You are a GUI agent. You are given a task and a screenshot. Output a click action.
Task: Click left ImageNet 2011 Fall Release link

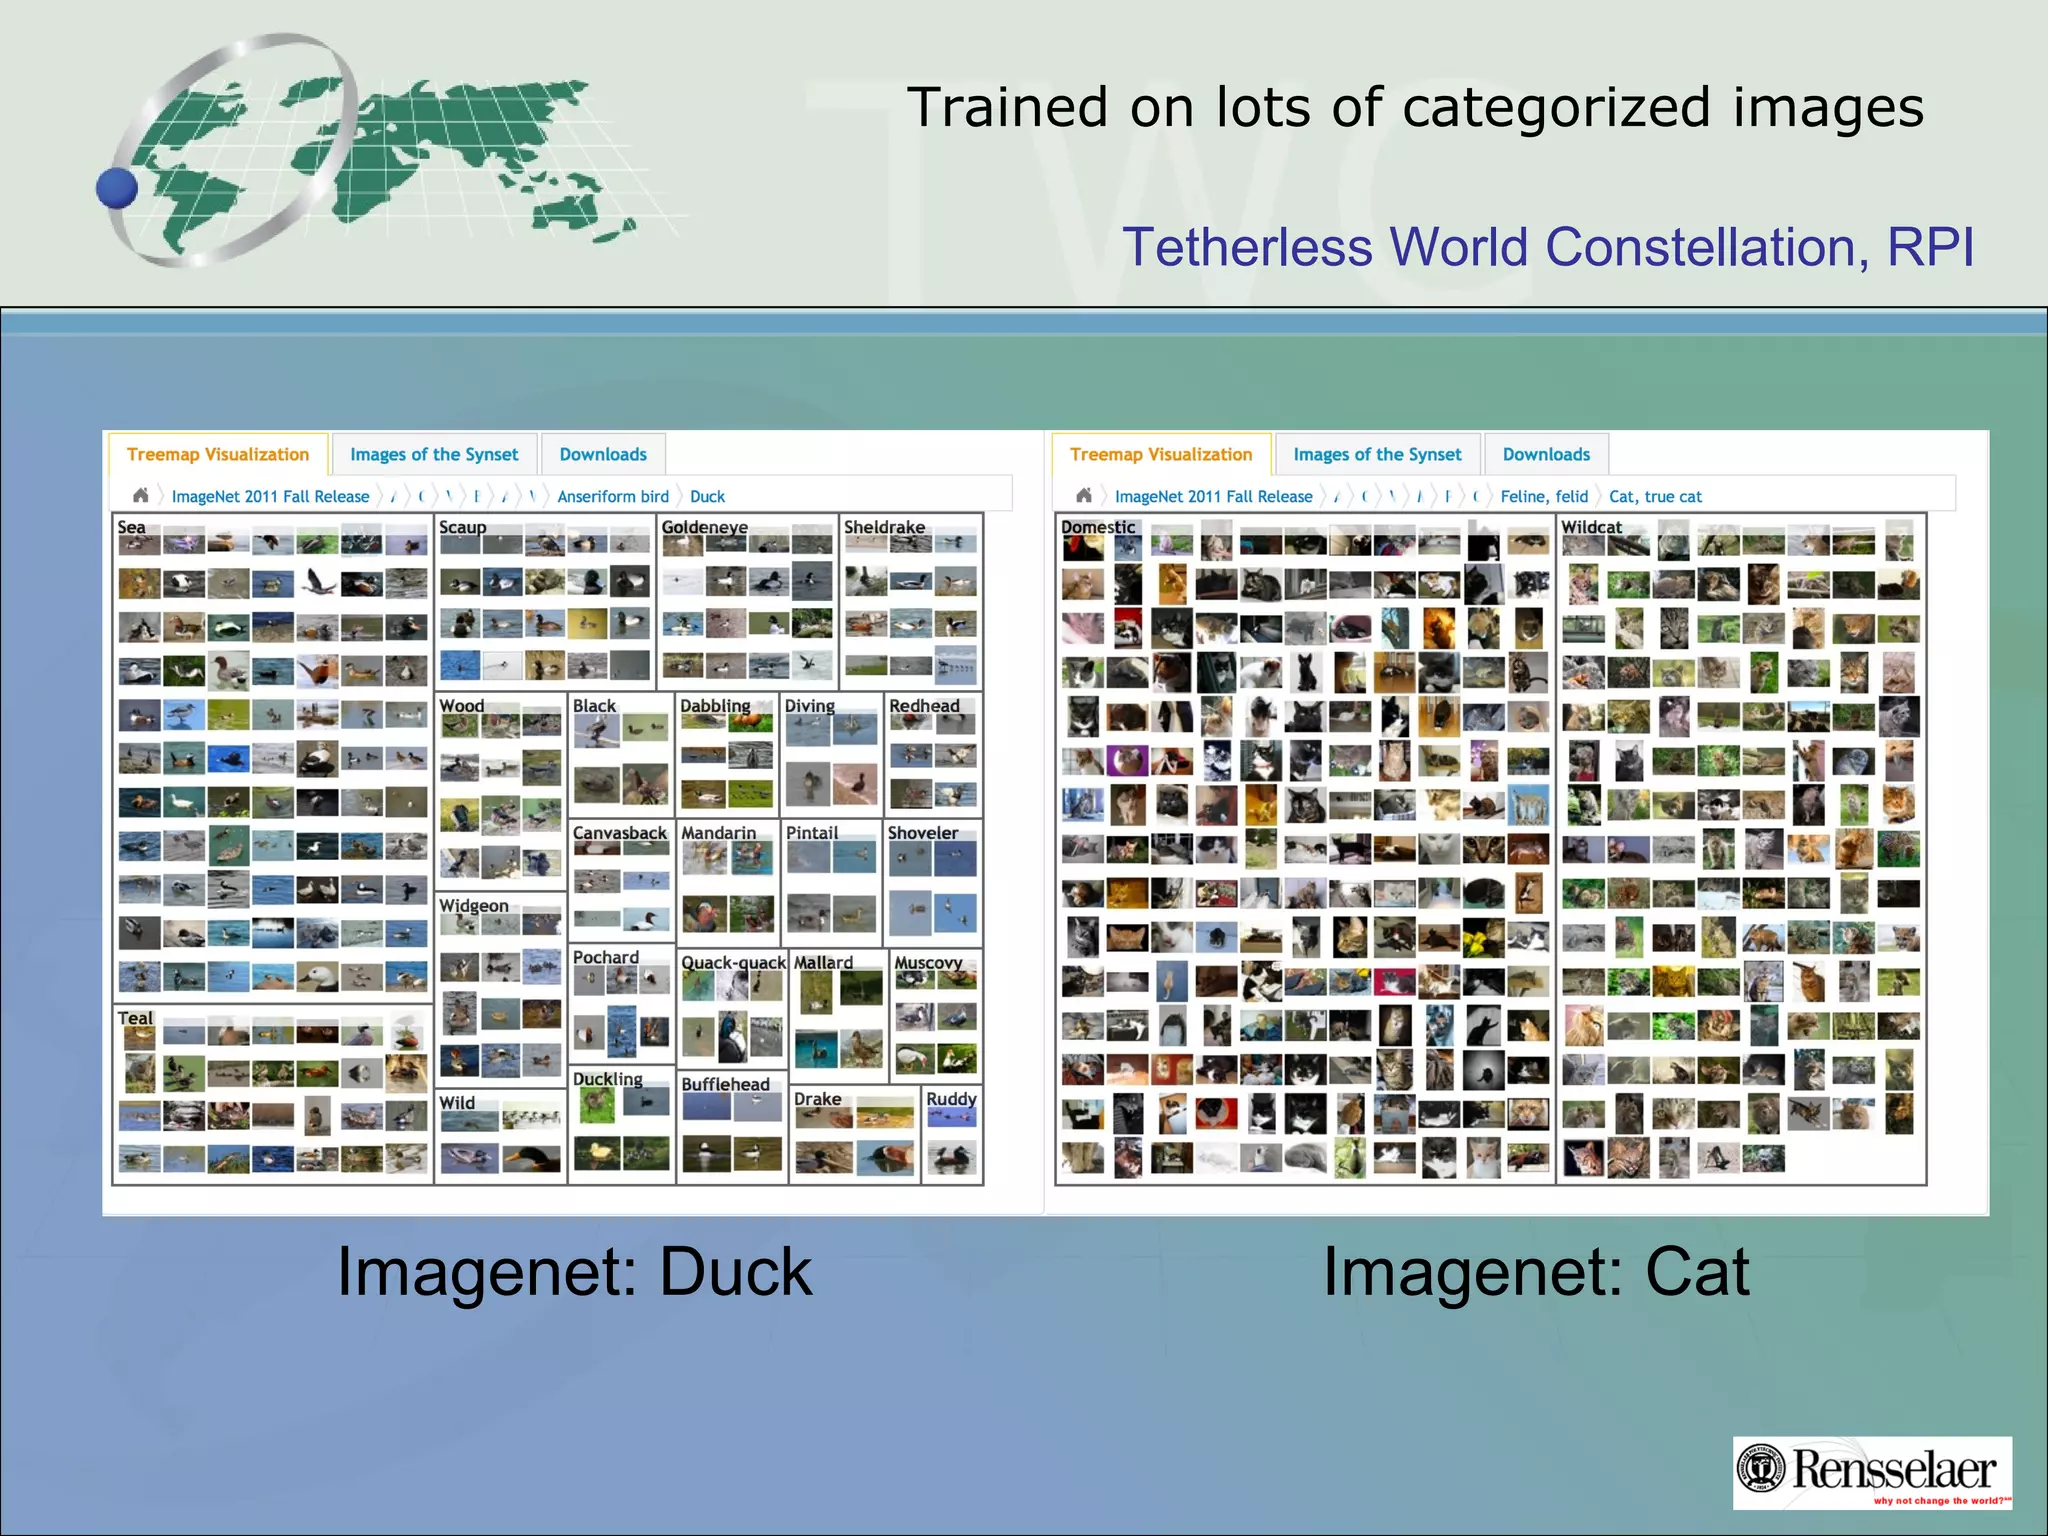[270, 496]
